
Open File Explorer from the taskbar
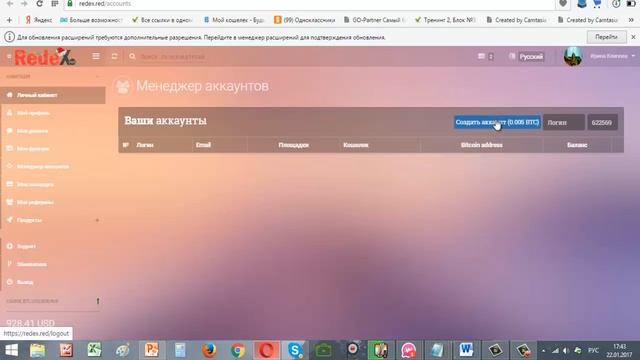38,350
